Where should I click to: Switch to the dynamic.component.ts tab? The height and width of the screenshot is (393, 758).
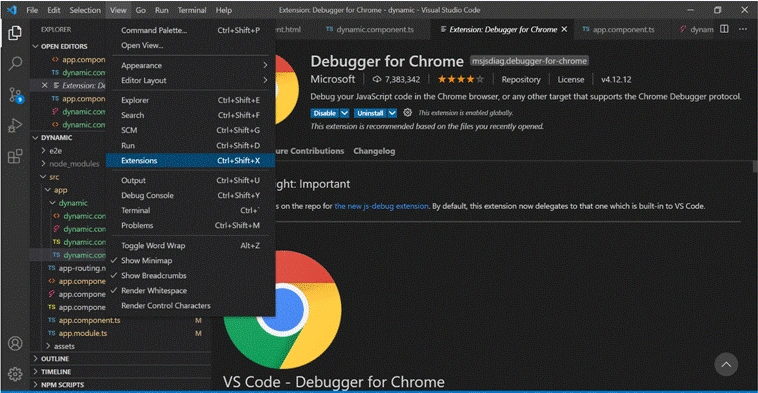pyautogui.click(x=375, y=29)
